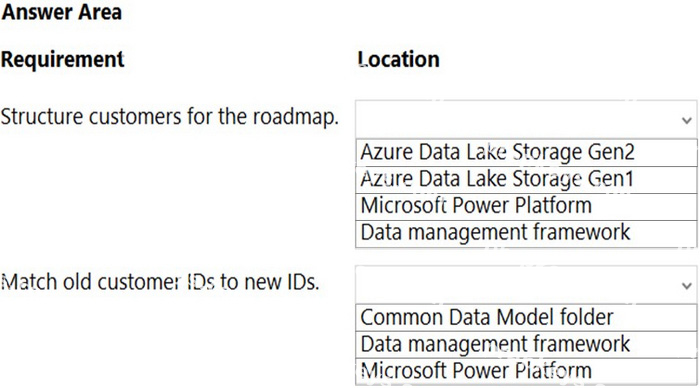Pick Data management framework for matching IDs
This screenshot has width=700, height=388.
coord(526,344)
